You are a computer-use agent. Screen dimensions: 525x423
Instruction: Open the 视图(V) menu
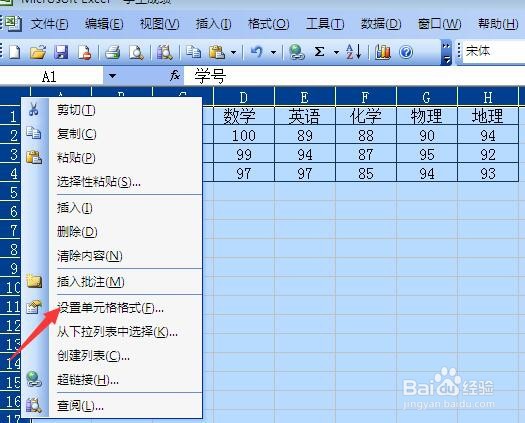click(x=159, y=24)
